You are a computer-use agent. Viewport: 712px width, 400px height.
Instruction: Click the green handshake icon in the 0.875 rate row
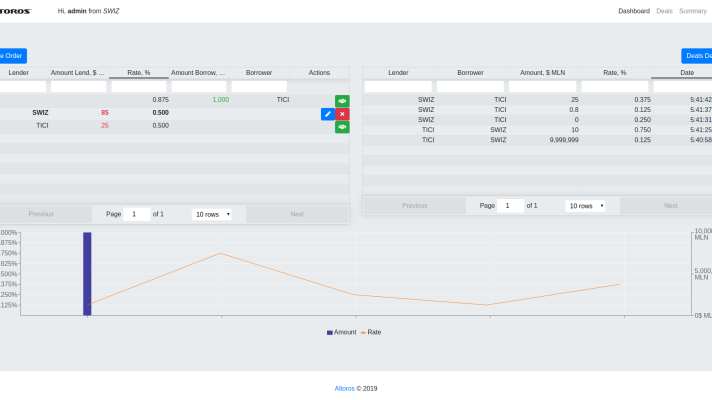[342, 101]
